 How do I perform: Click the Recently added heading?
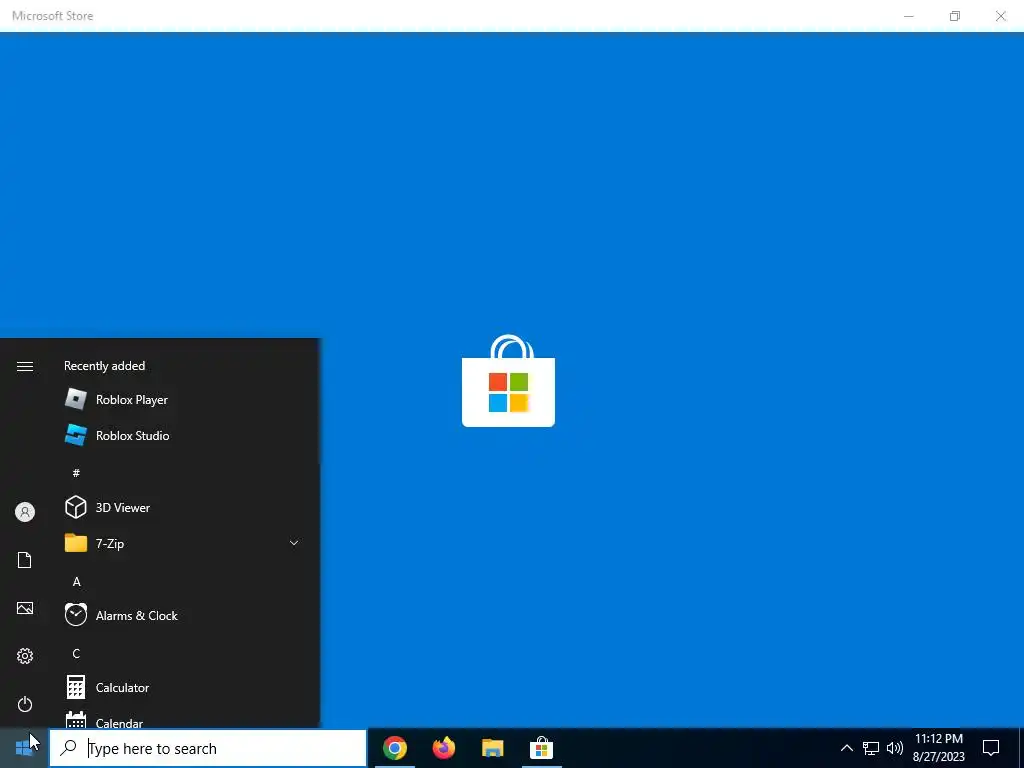(104, 366)
